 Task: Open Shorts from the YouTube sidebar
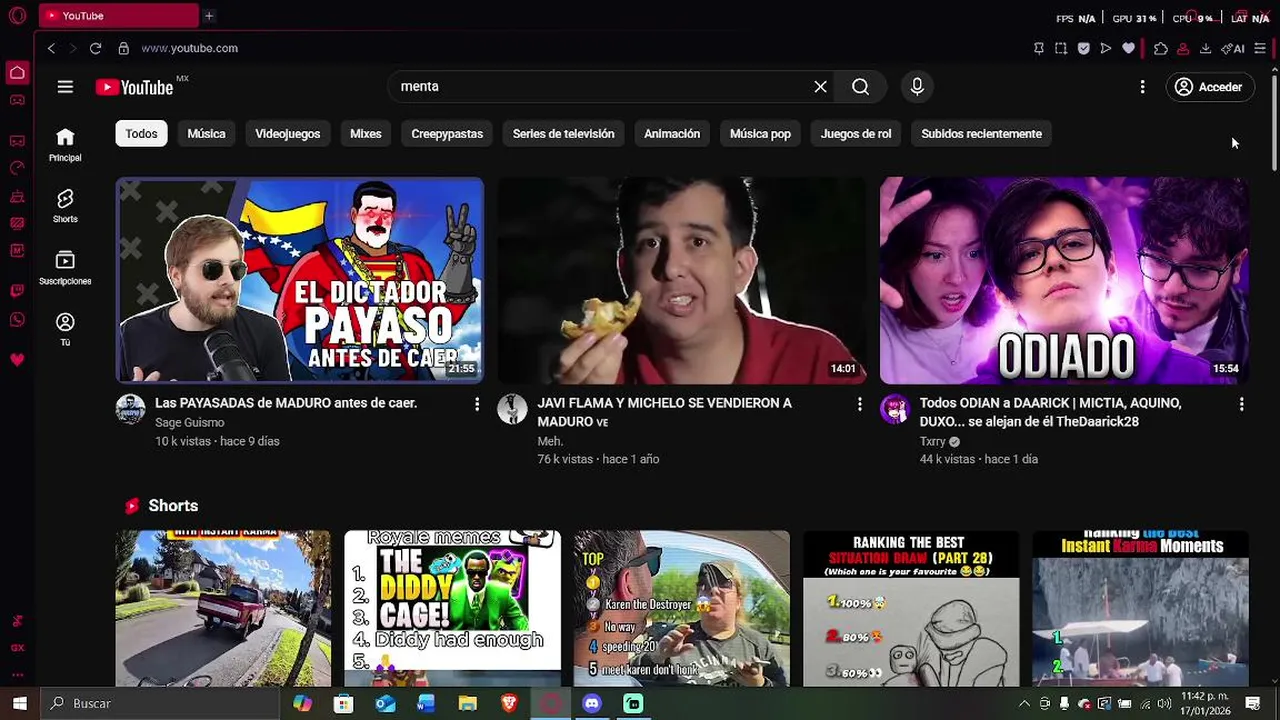tap(65, 206)
